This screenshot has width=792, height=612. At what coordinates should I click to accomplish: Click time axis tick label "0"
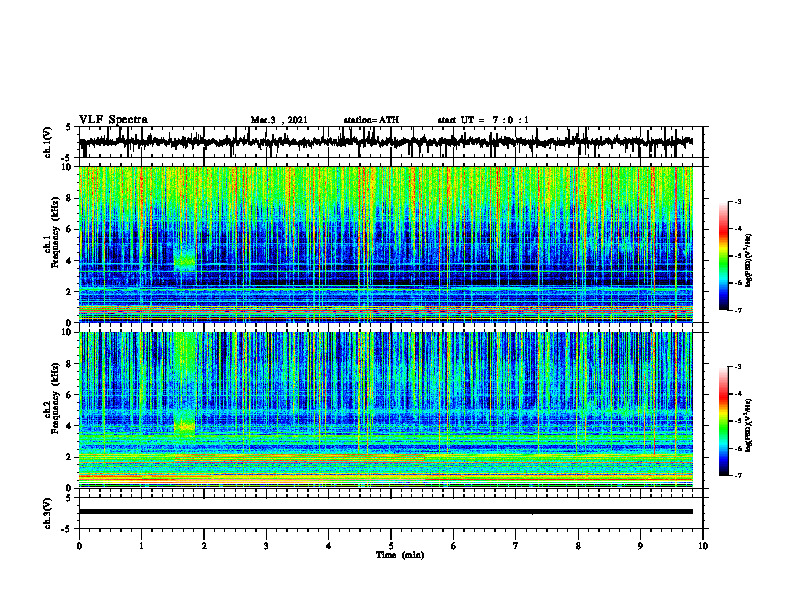79,546
